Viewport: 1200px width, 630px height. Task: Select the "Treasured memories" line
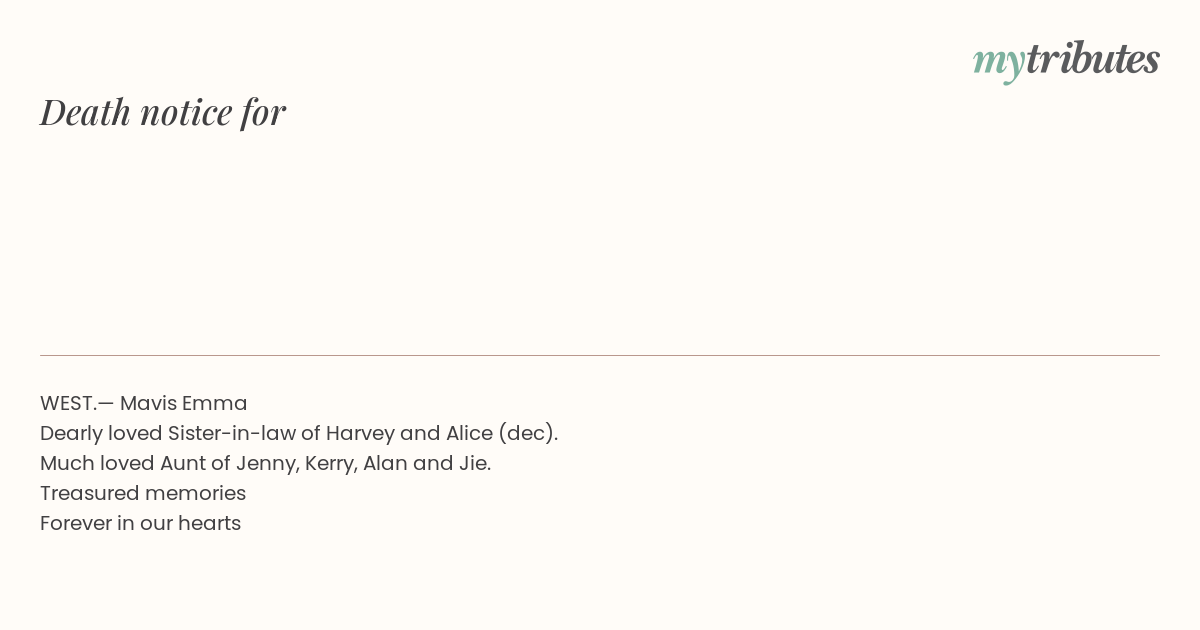[143, 493]
